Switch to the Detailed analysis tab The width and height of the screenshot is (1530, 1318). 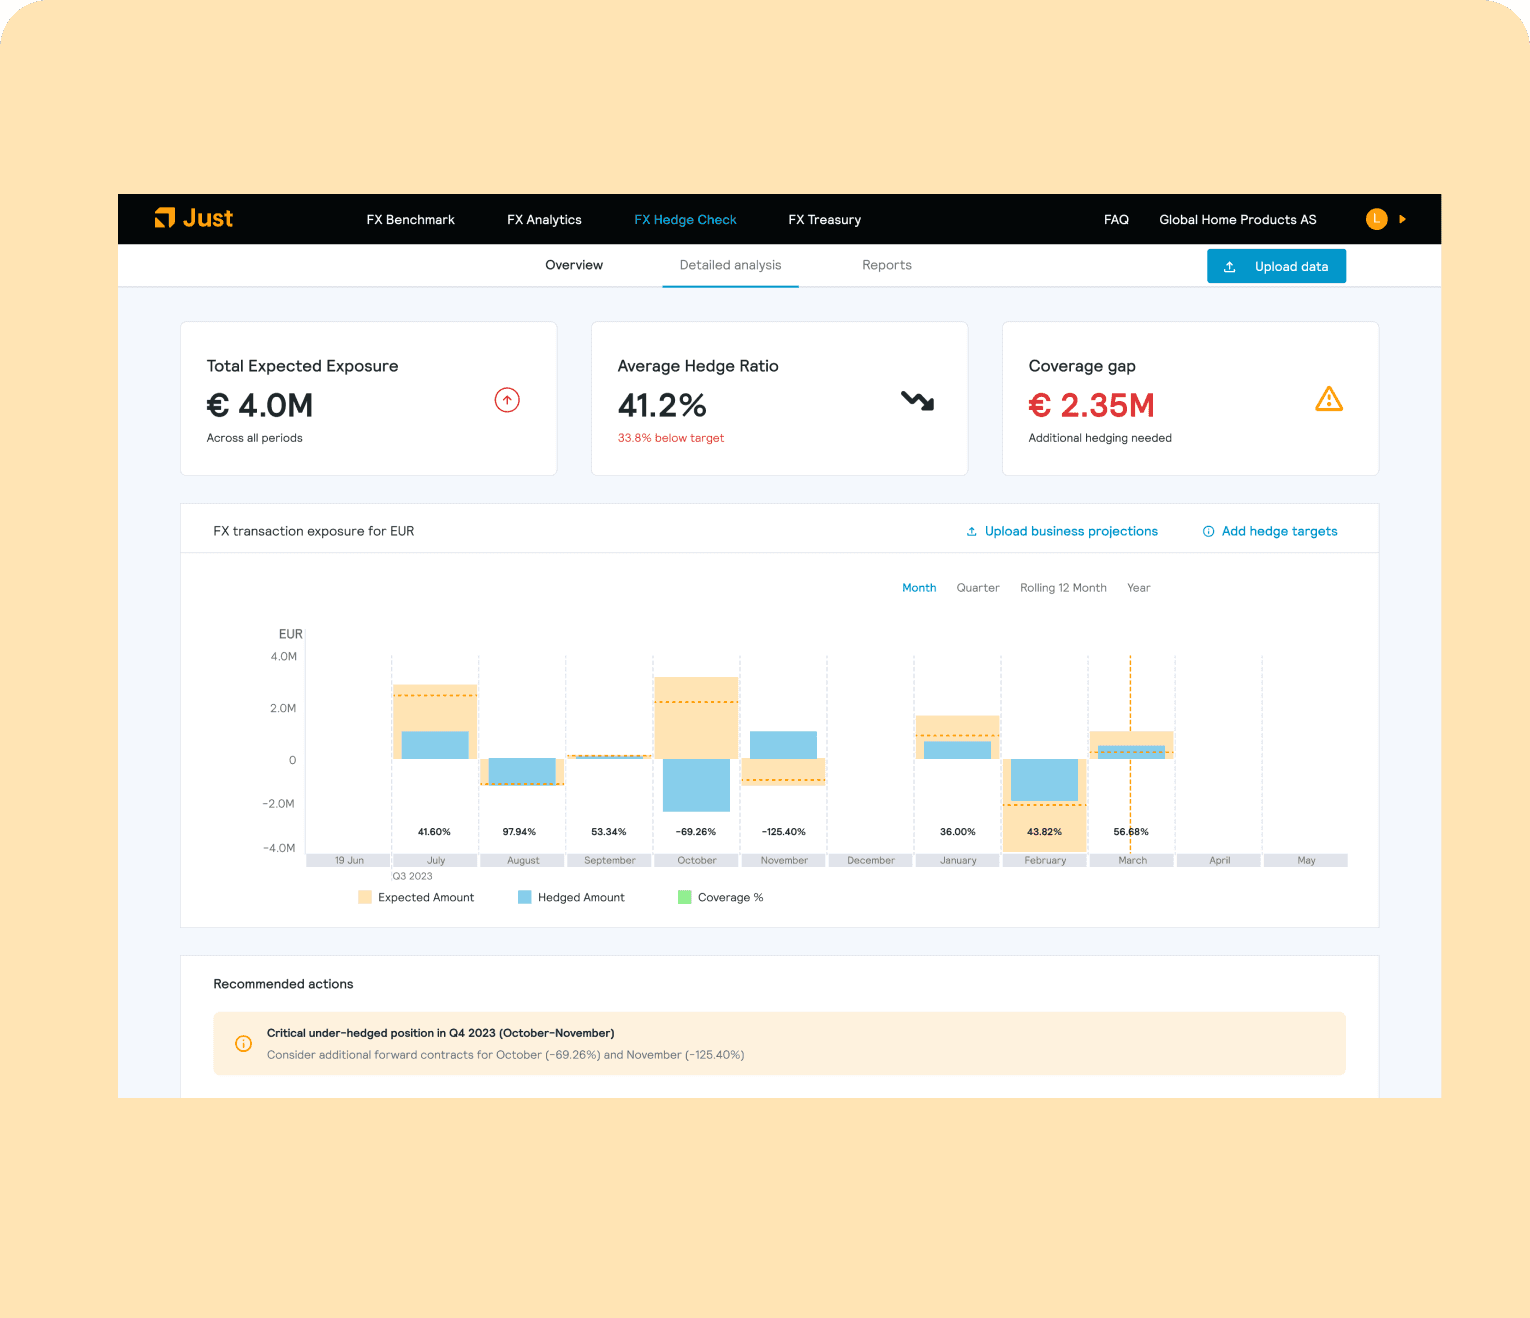730,265
